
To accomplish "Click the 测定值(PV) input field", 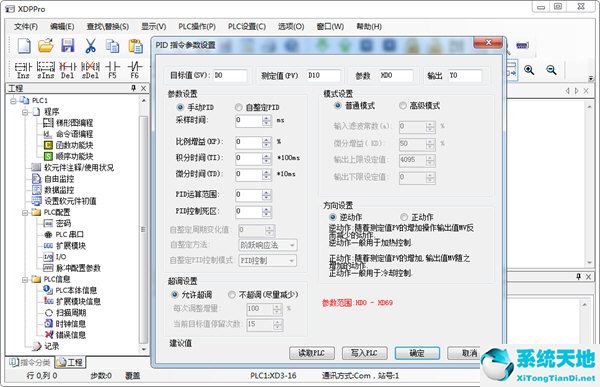I will 323,75.
